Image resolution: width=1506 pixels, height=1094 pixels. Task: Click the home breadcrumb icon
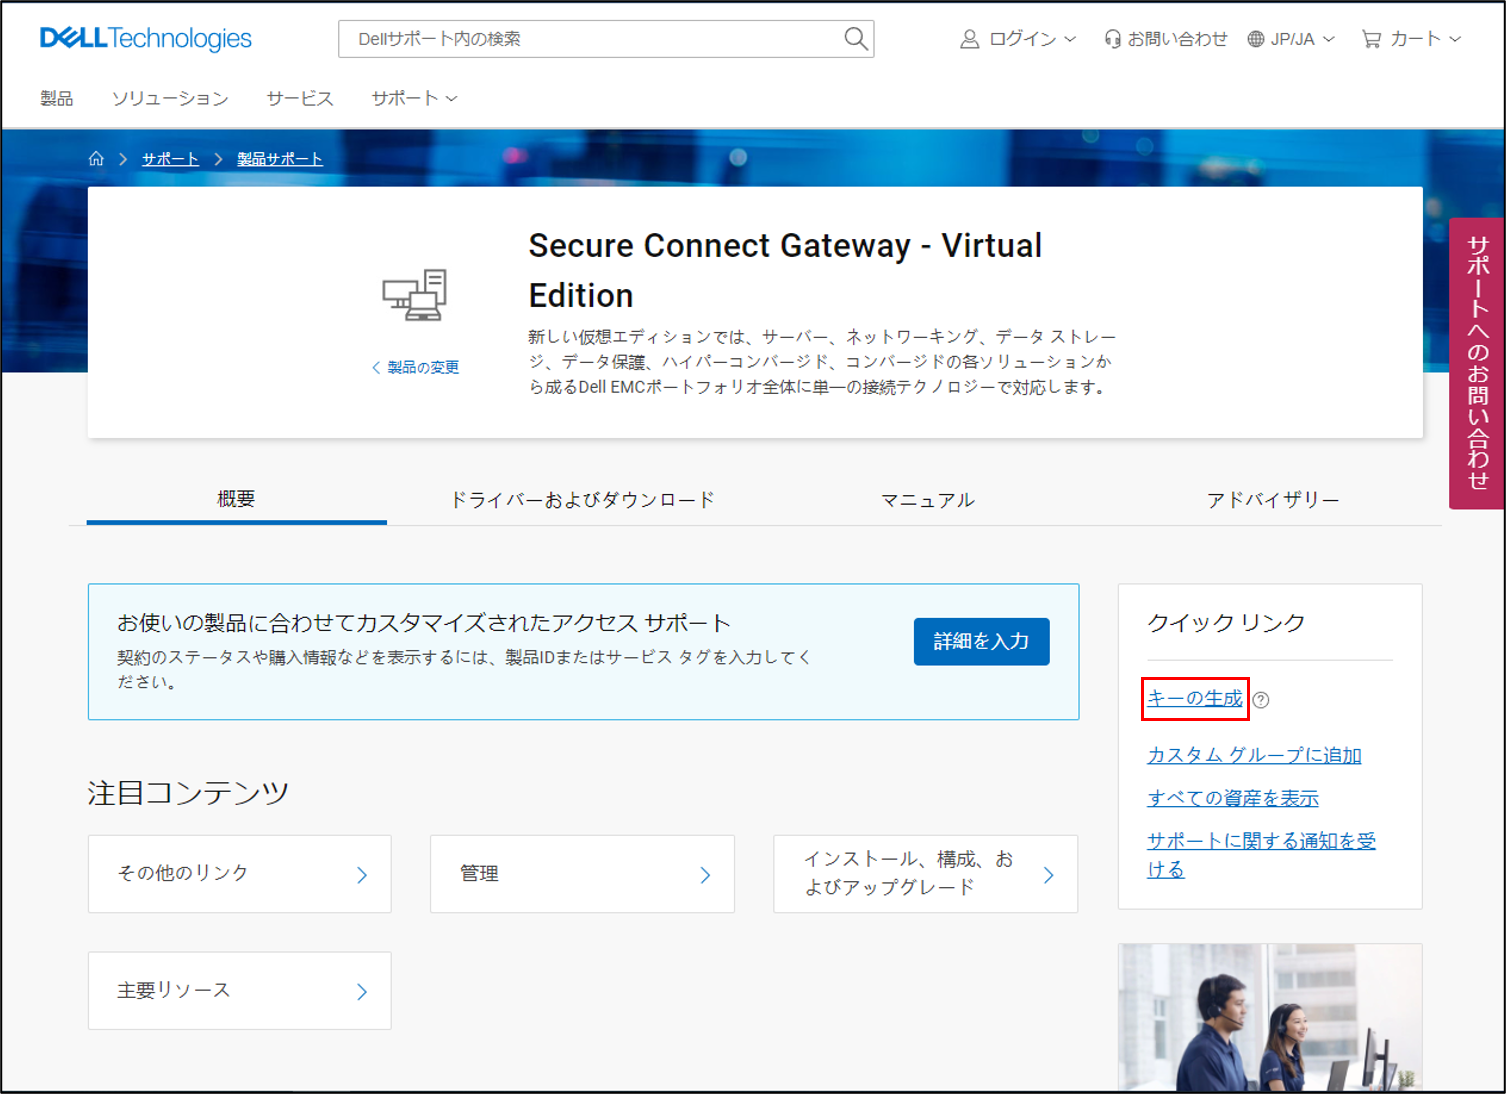pos(96,159)
